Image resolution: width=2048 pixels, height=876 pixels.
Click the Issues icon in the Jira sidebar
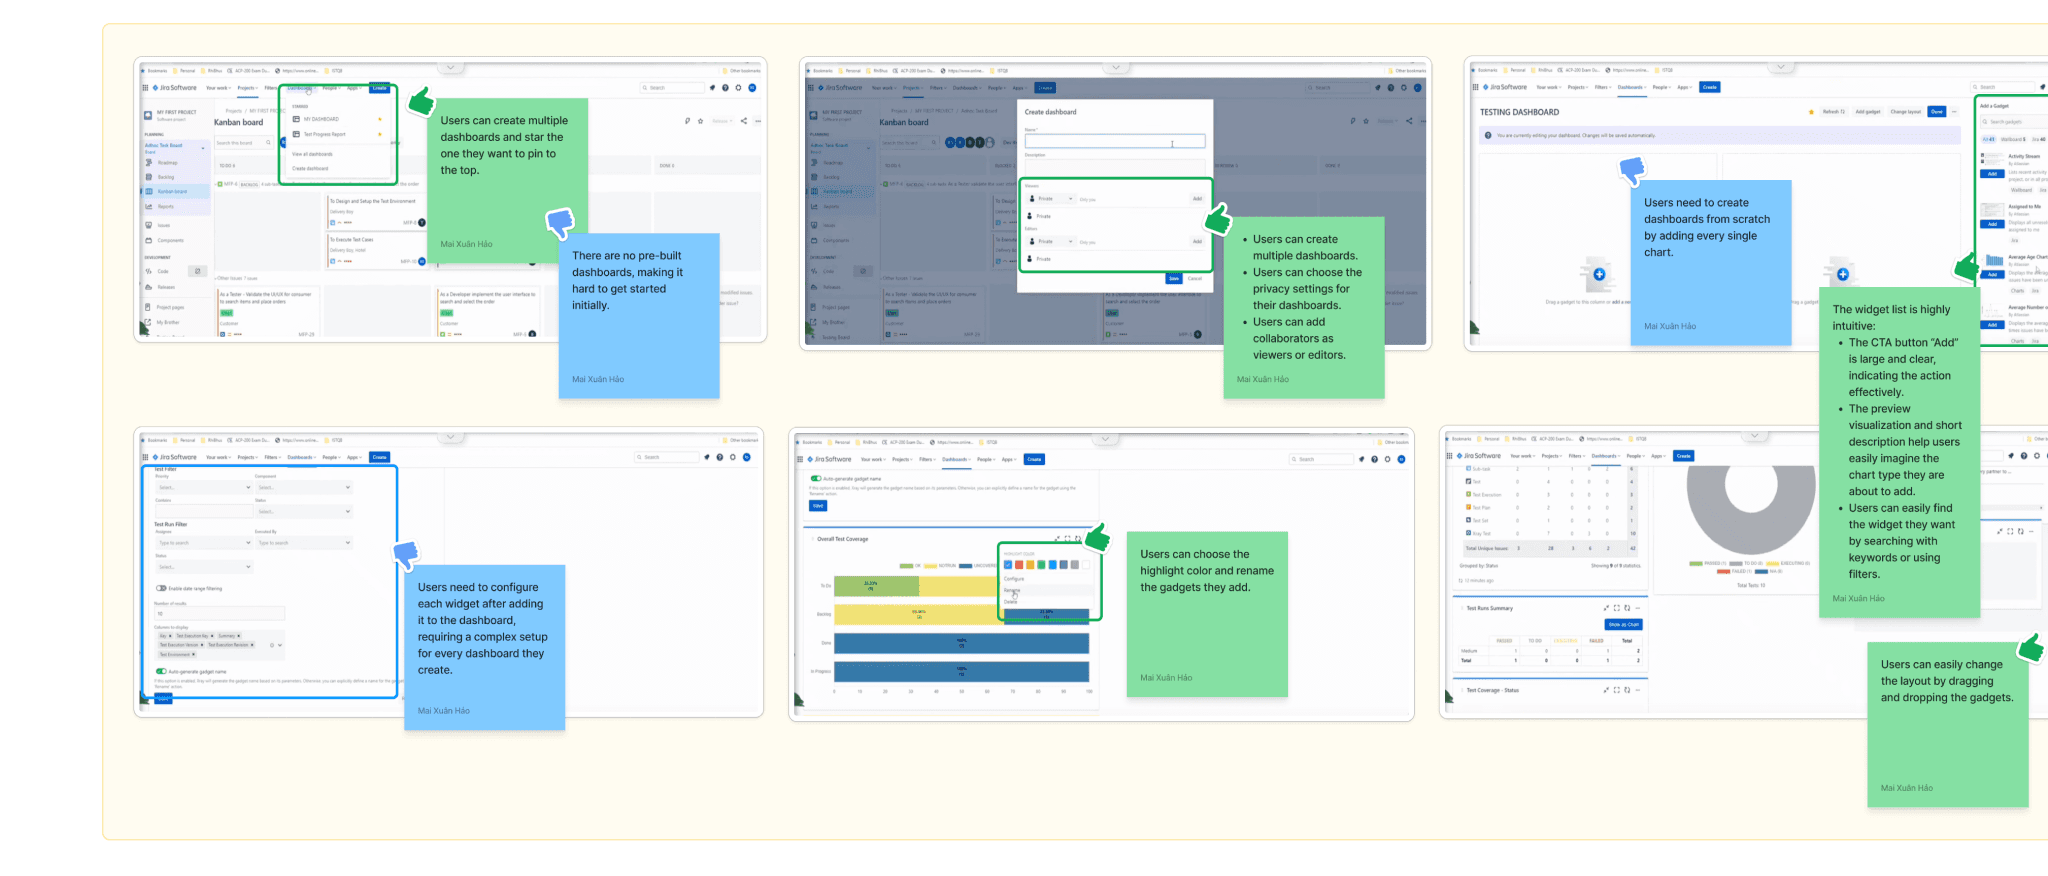(x=149, y=225)
